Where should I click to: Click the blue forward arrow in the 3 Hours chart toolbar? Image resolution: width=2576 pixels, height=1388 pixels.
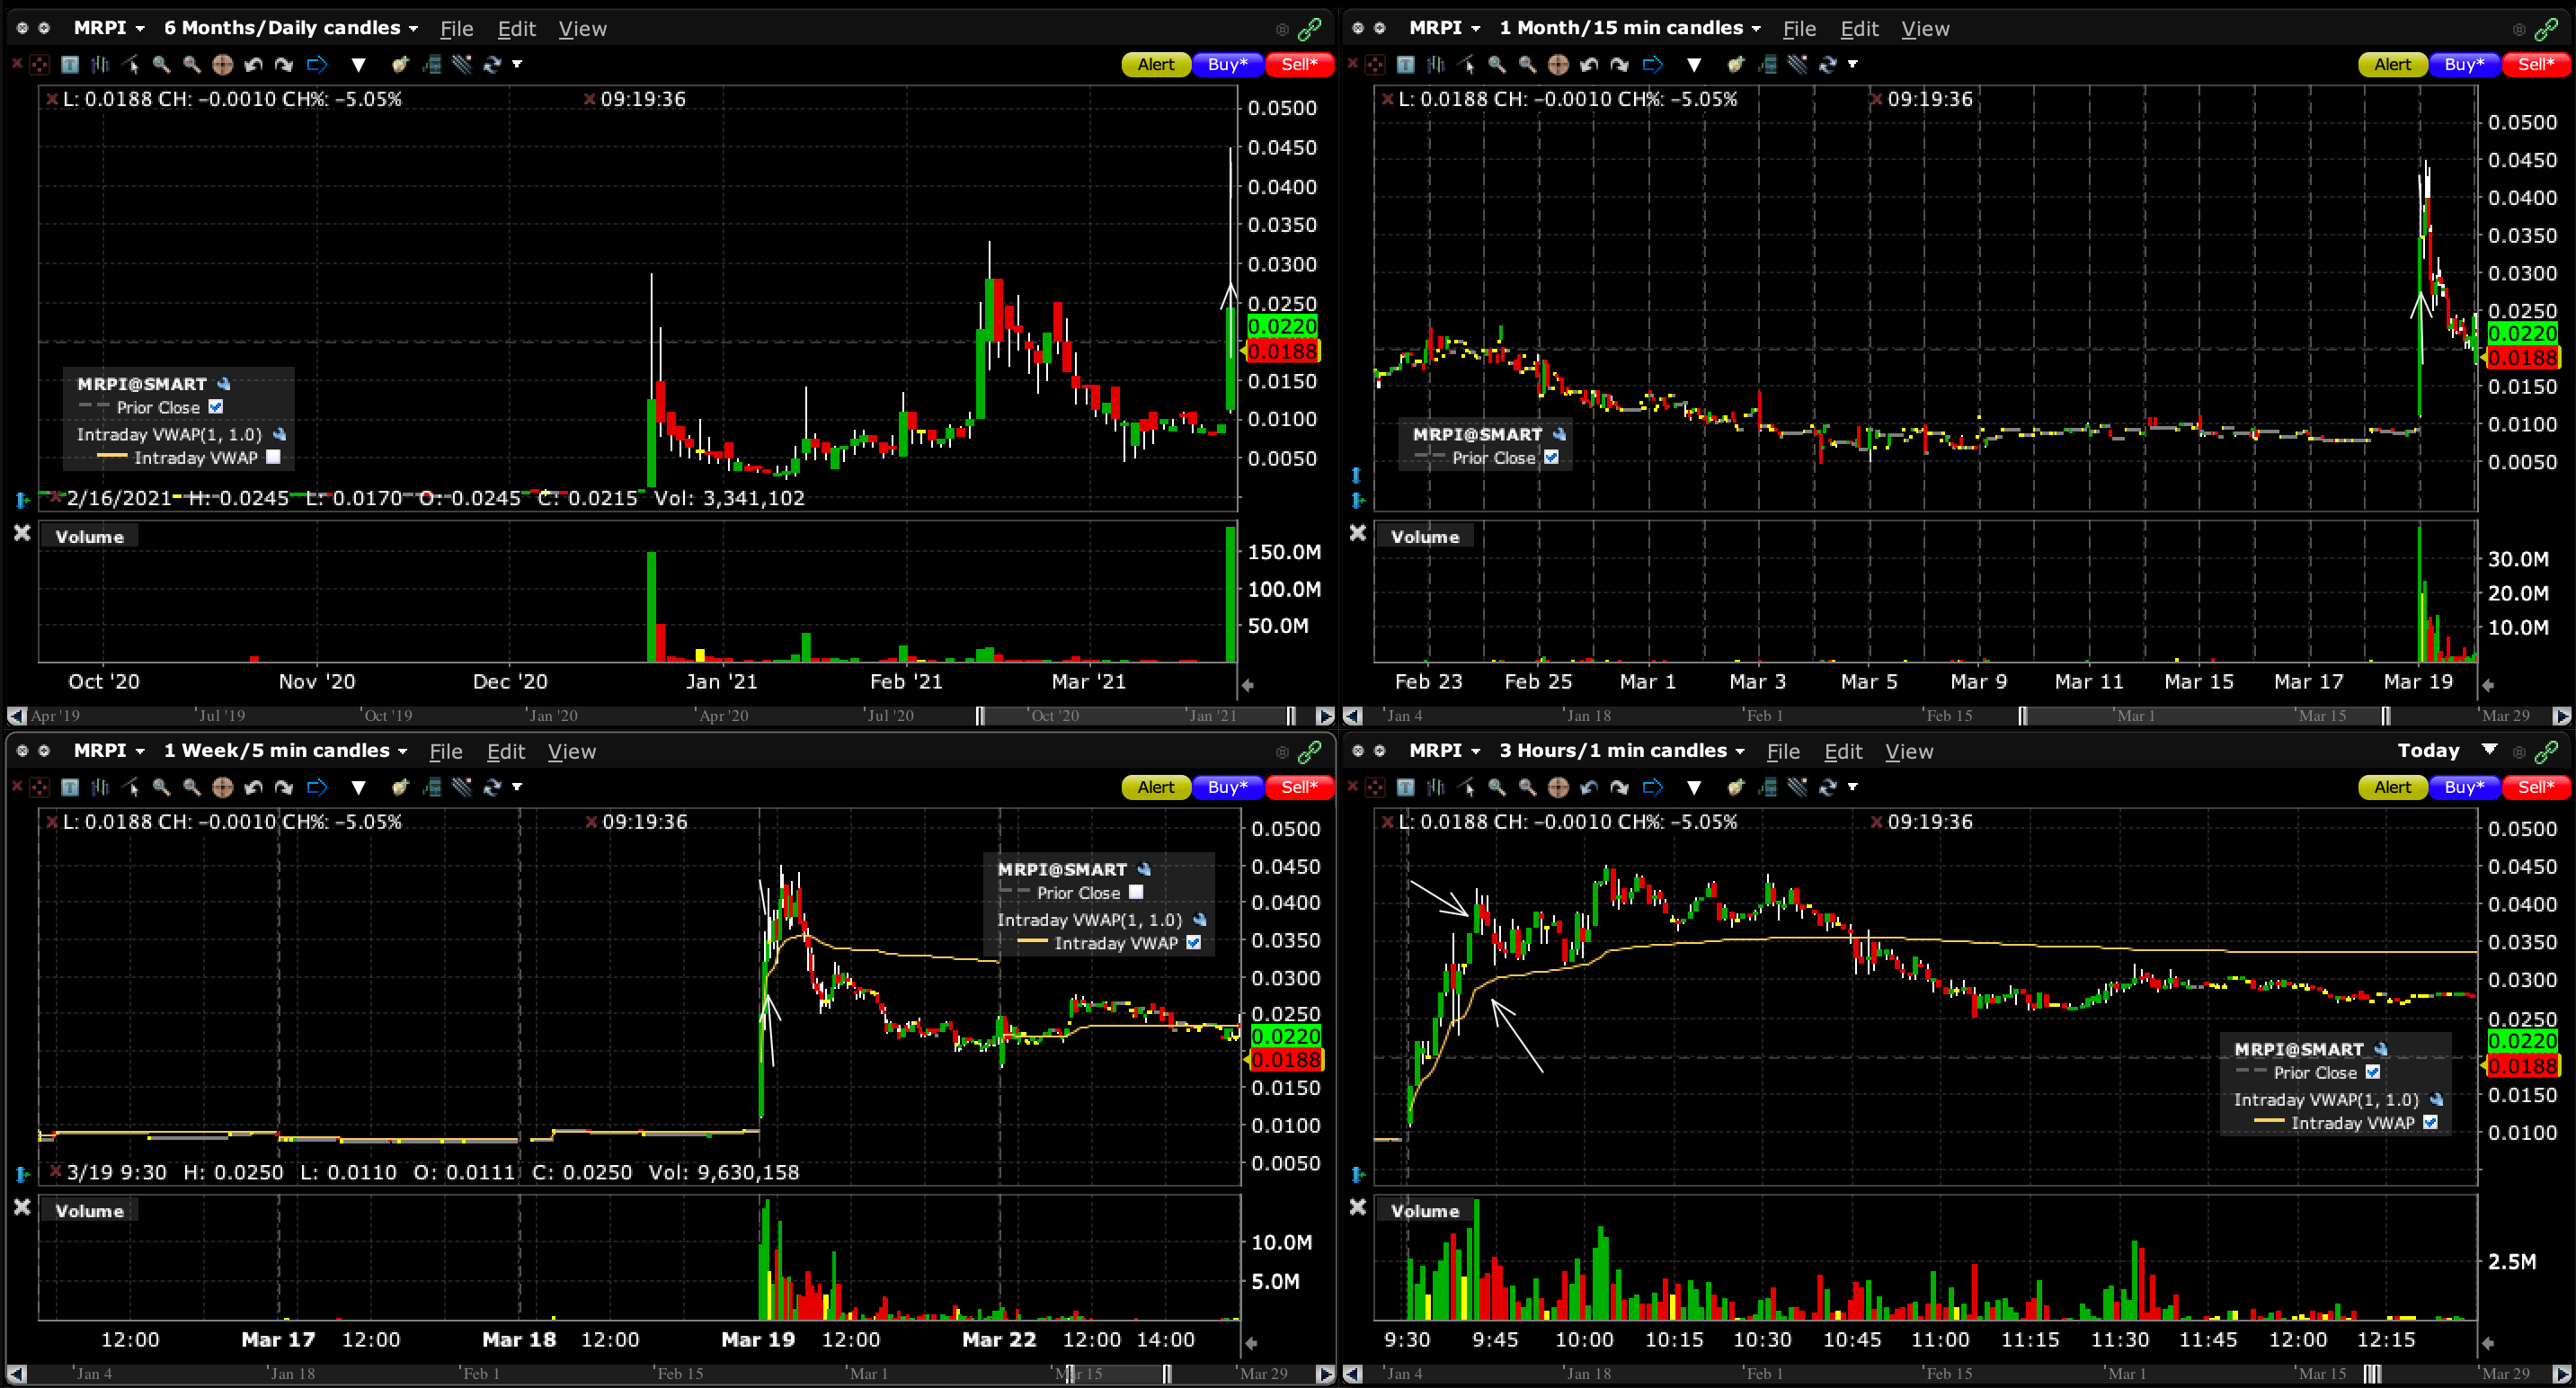click(x=1652, y=788)
